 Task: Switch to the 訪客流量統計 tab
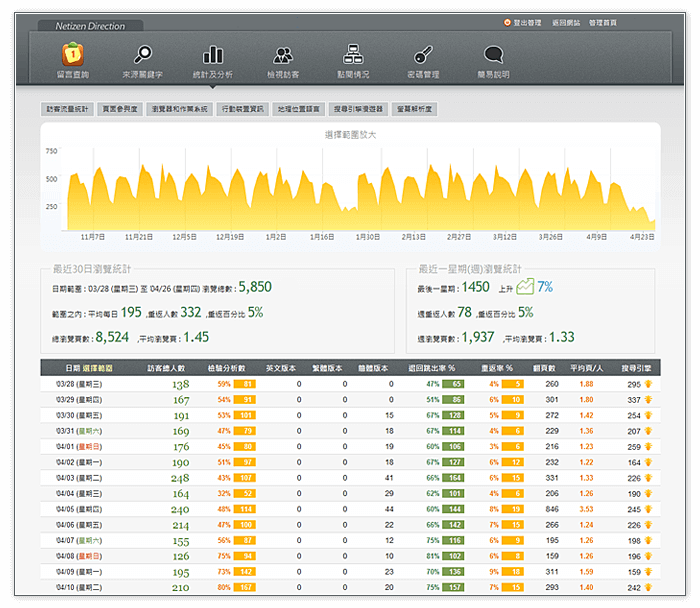[x=67, y=109]
